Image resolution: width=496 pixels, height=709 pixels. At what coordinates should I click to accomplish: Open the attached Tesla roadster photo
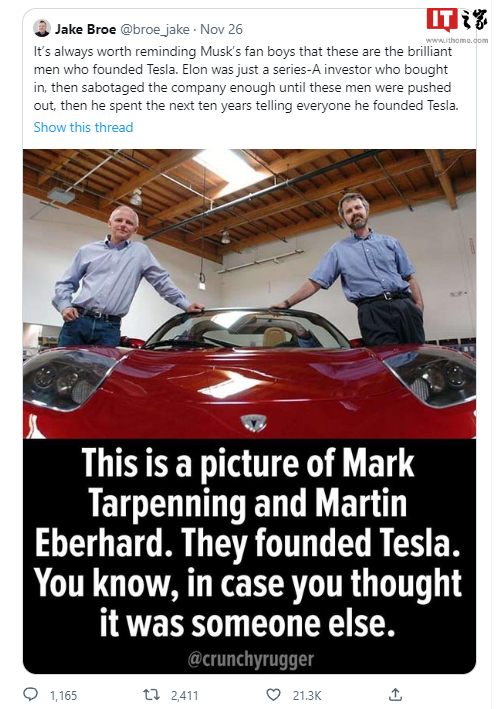point(249,294)
